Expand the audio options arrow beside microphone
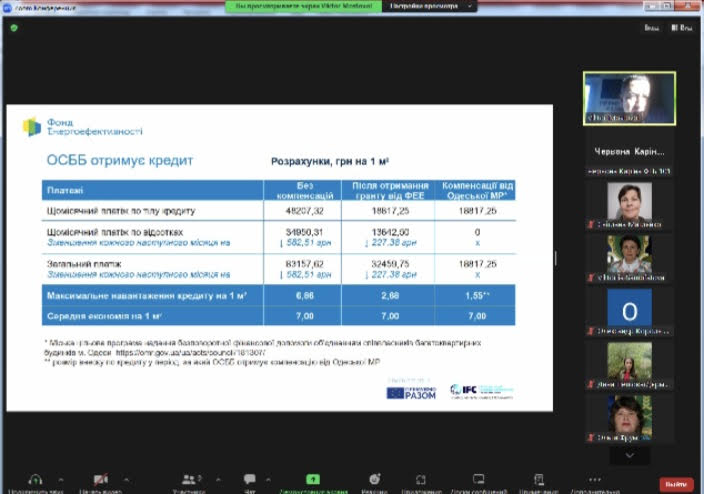The image size is (704, 494). pos(61,479)
